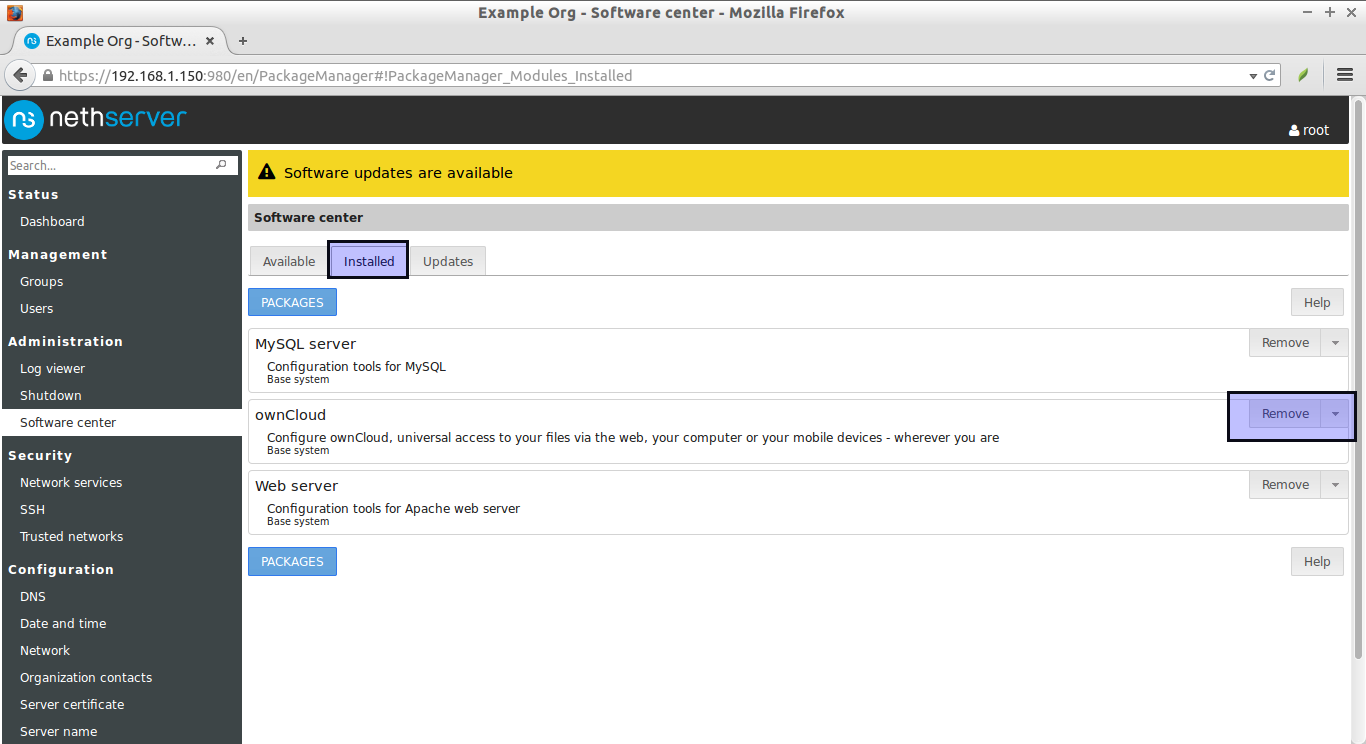Open a new browser tab with plus
This screenshot has width=1366, height=744.
(242, 41)
